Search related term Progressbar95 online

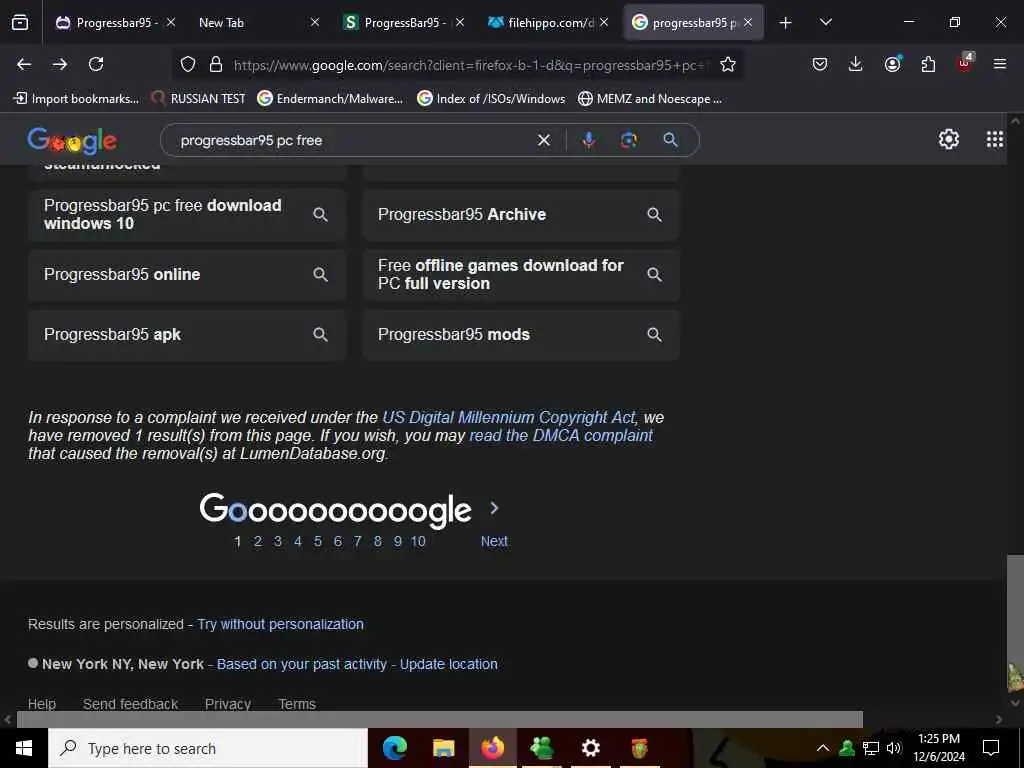pyautogui.click(x=187, y=274)
